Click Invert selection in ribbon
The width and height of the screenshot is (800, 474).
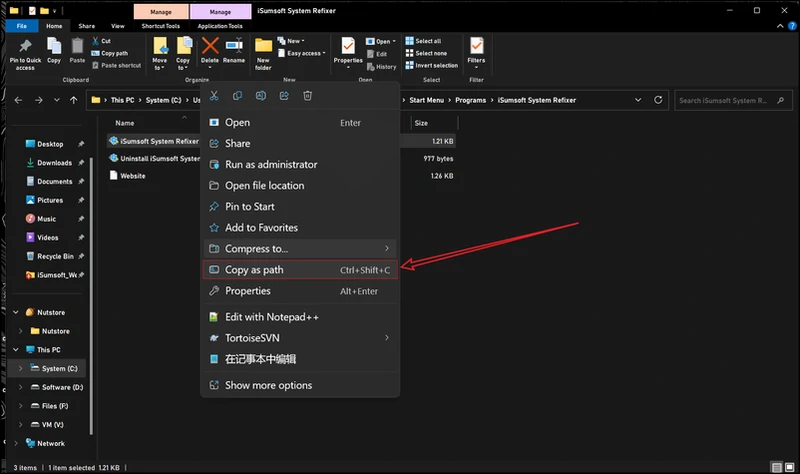coord(434,65)
